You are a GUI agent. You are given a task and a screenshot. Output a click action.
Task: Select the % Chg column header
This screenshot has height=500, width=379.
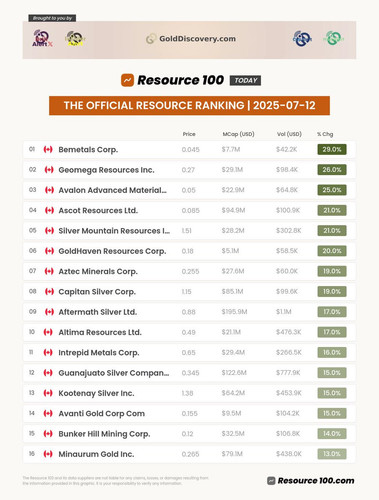point(325,134)
